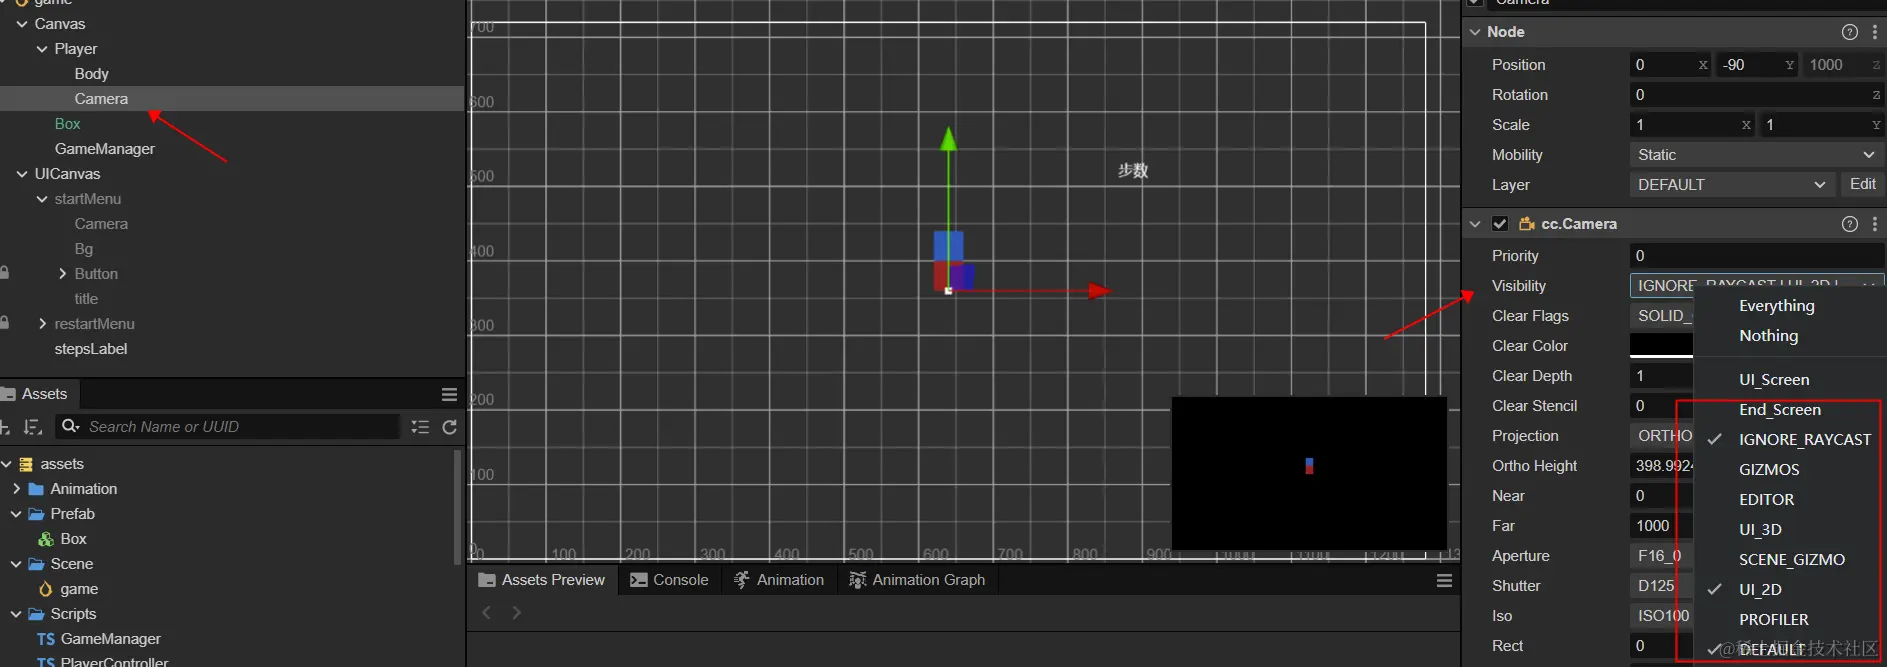Open bottom panel hamburger menu

coord(1444,580)
